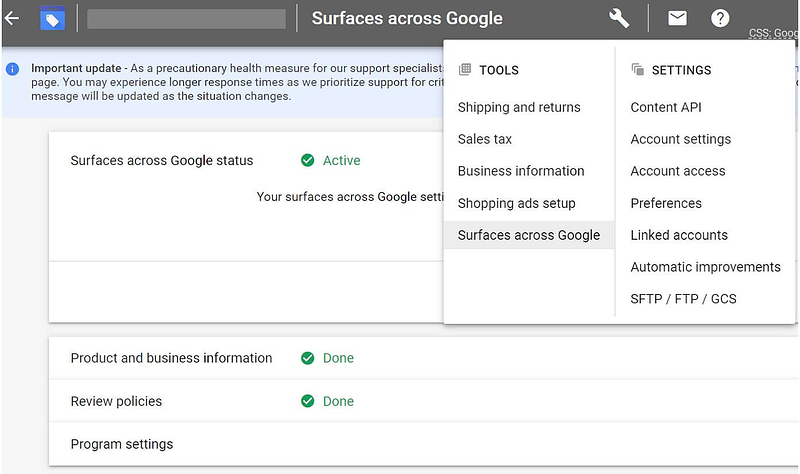Expand the Program settings row
Viewport: 800px width, 474px height.
coord(122,444)
